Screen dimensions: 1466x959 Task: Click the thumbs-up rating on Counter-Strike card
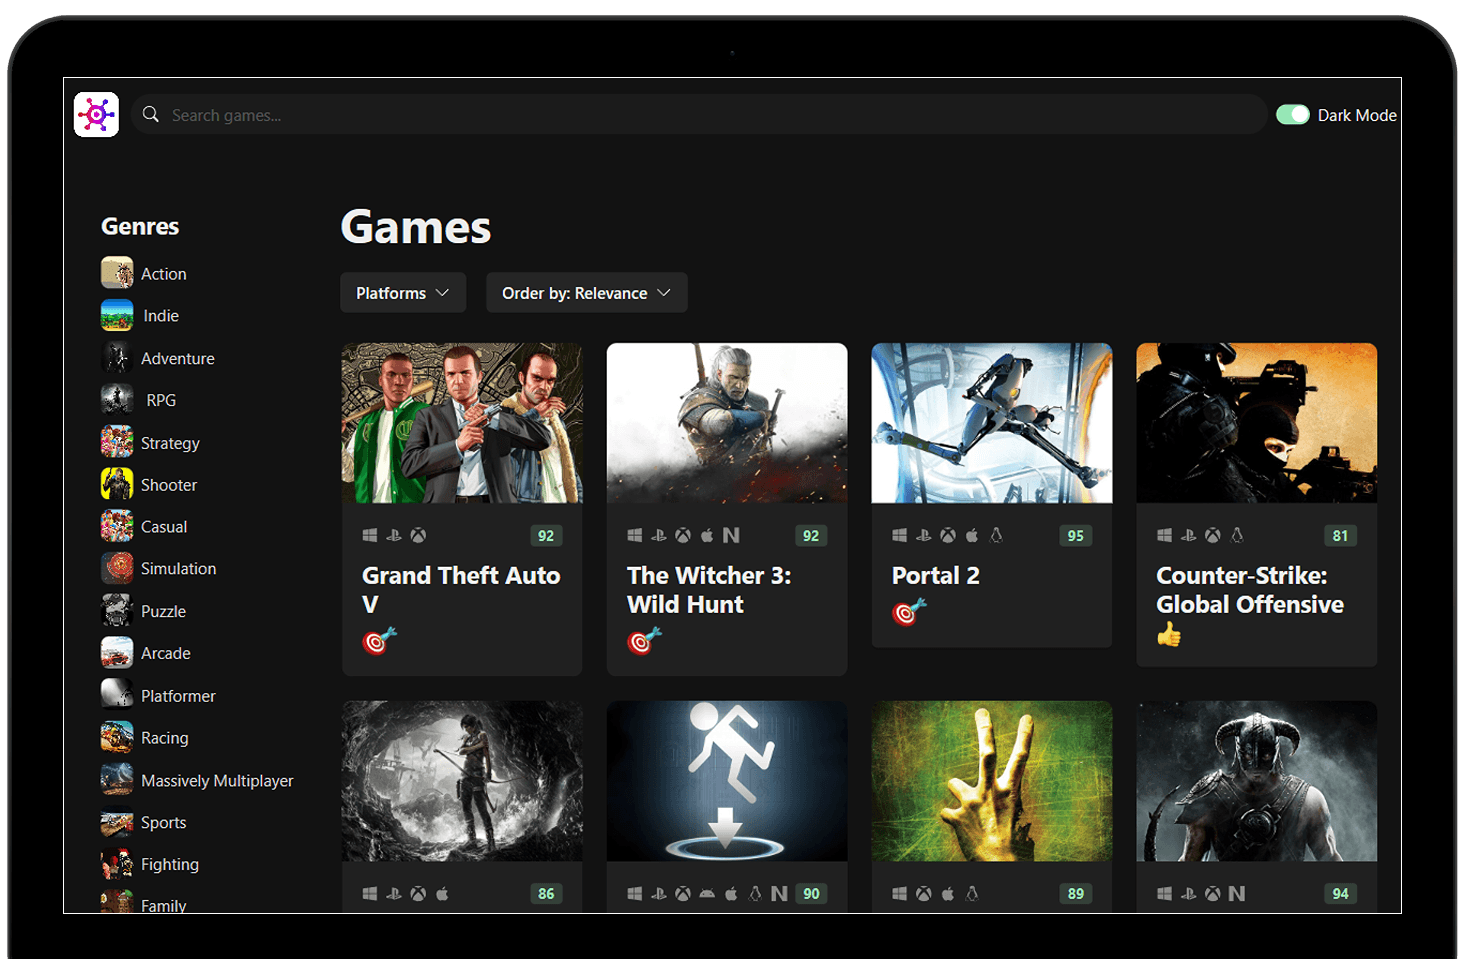point(1168,633)
